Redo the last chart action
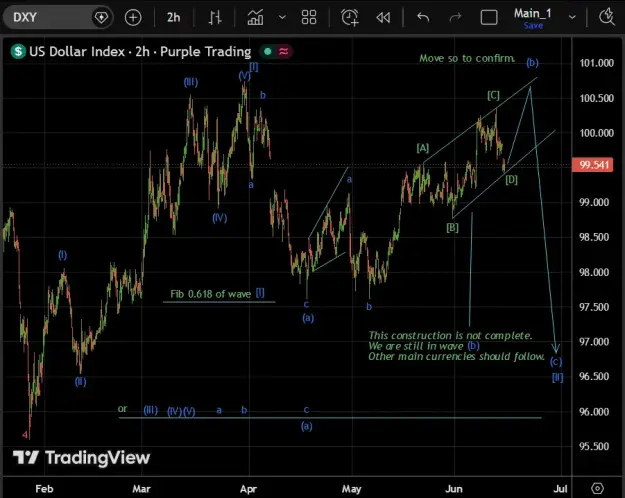Image resolution: width=625 pixels, height=498 pixels. point(455,18)
